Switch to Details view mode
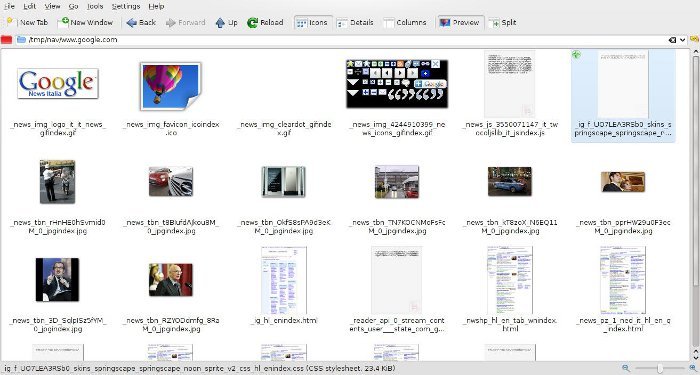This screenshot has height=375, width=700. [355, 22]
